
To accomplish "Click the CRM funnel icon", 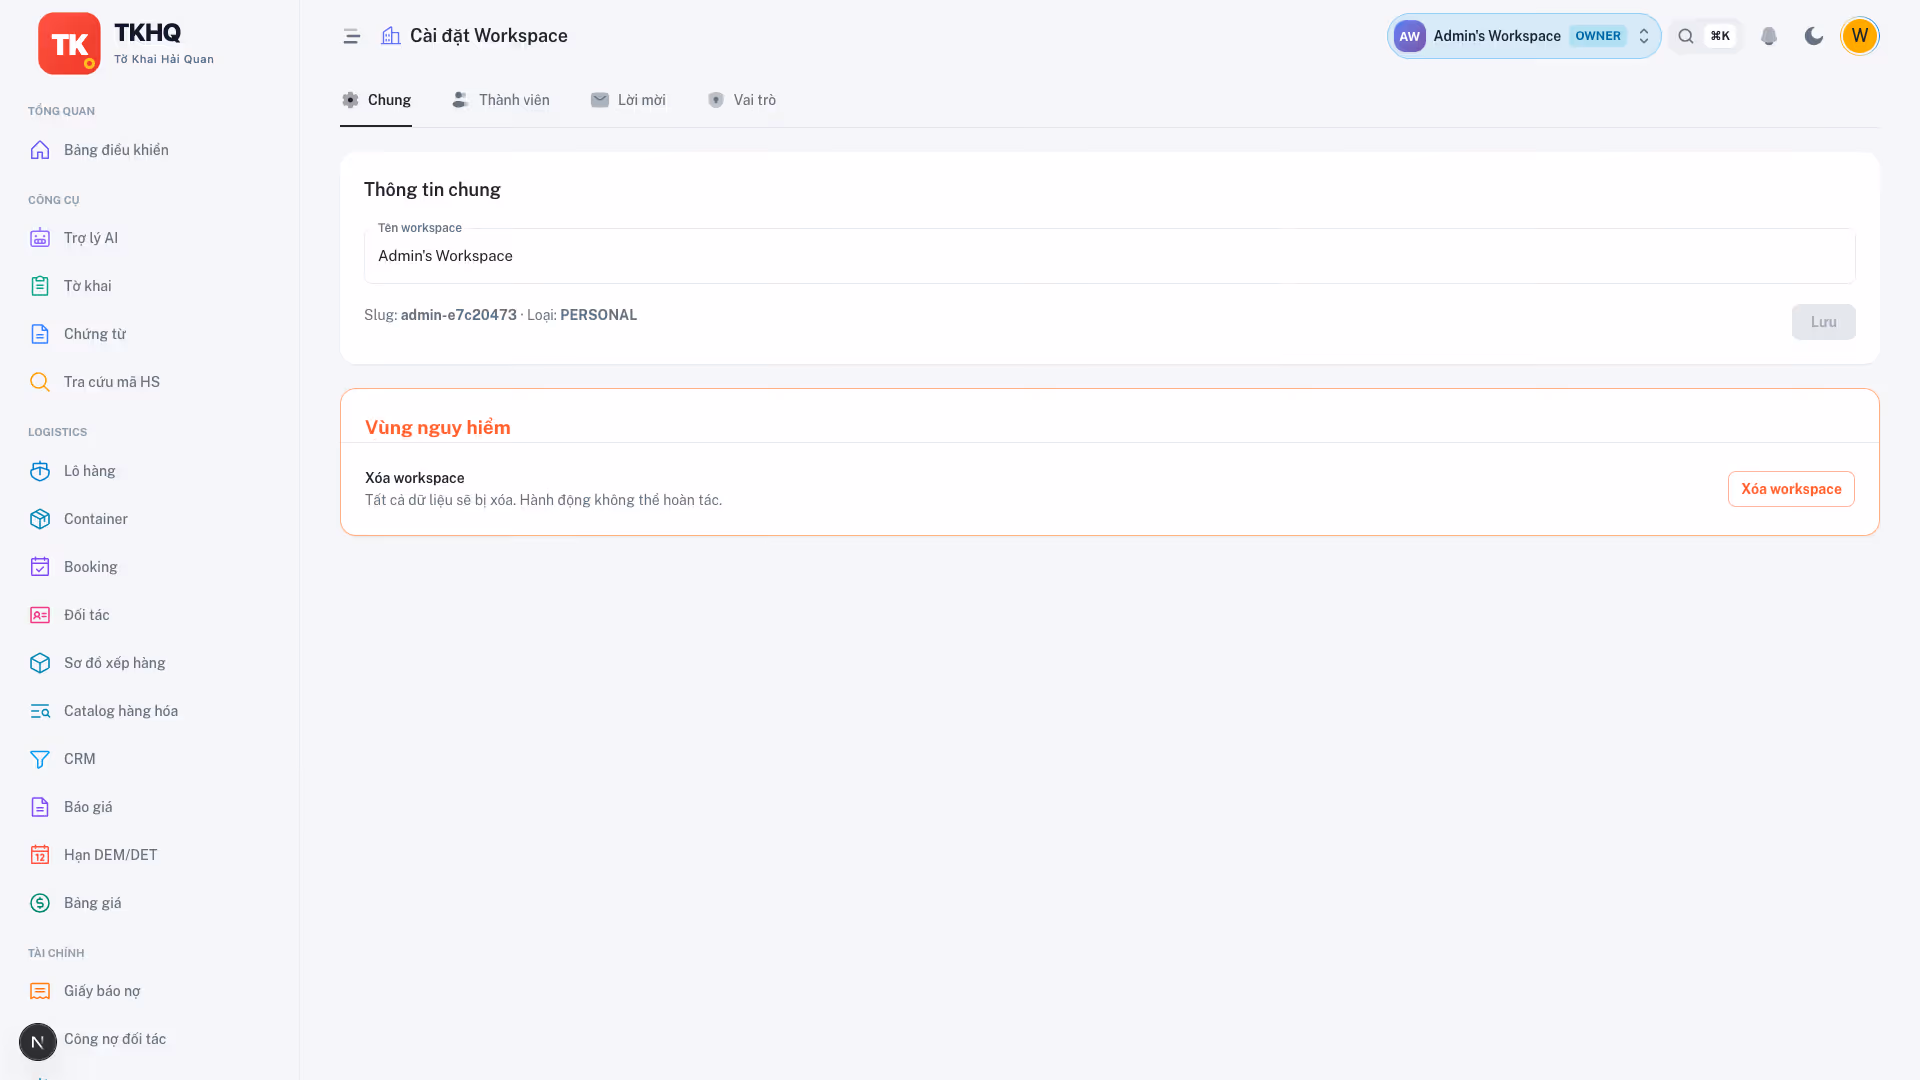I will [x=40, y=759].
